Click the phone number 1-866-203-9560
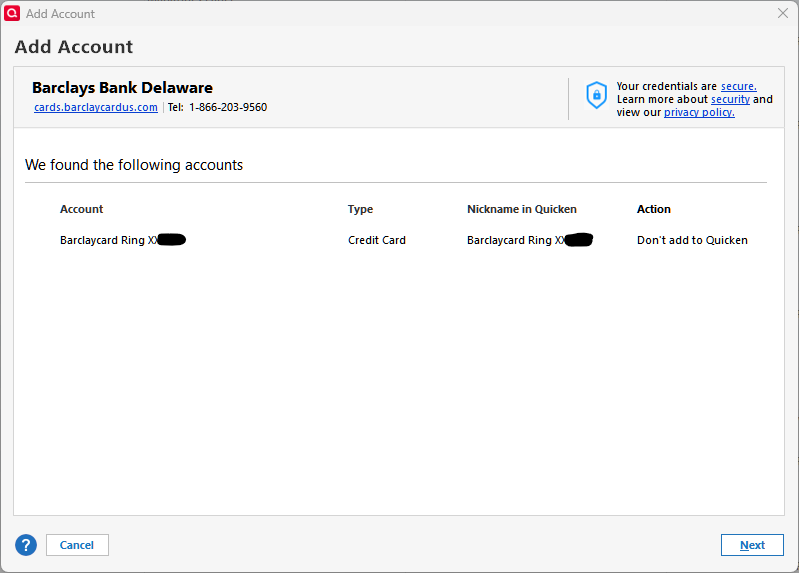The image size is (799, 573). coord(228,107)
